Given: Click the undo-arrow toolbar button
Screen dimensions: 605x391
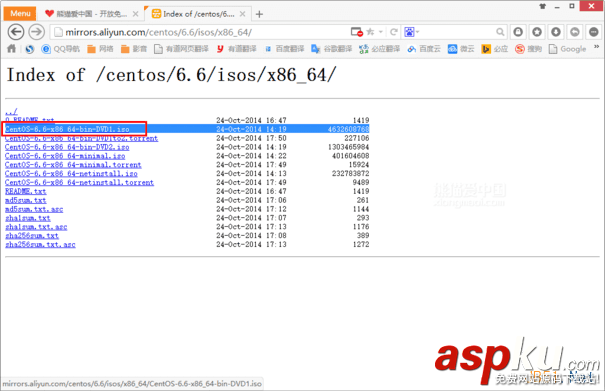Looking at the screenshot, I should pyautogui.click(x=575, y=32).
